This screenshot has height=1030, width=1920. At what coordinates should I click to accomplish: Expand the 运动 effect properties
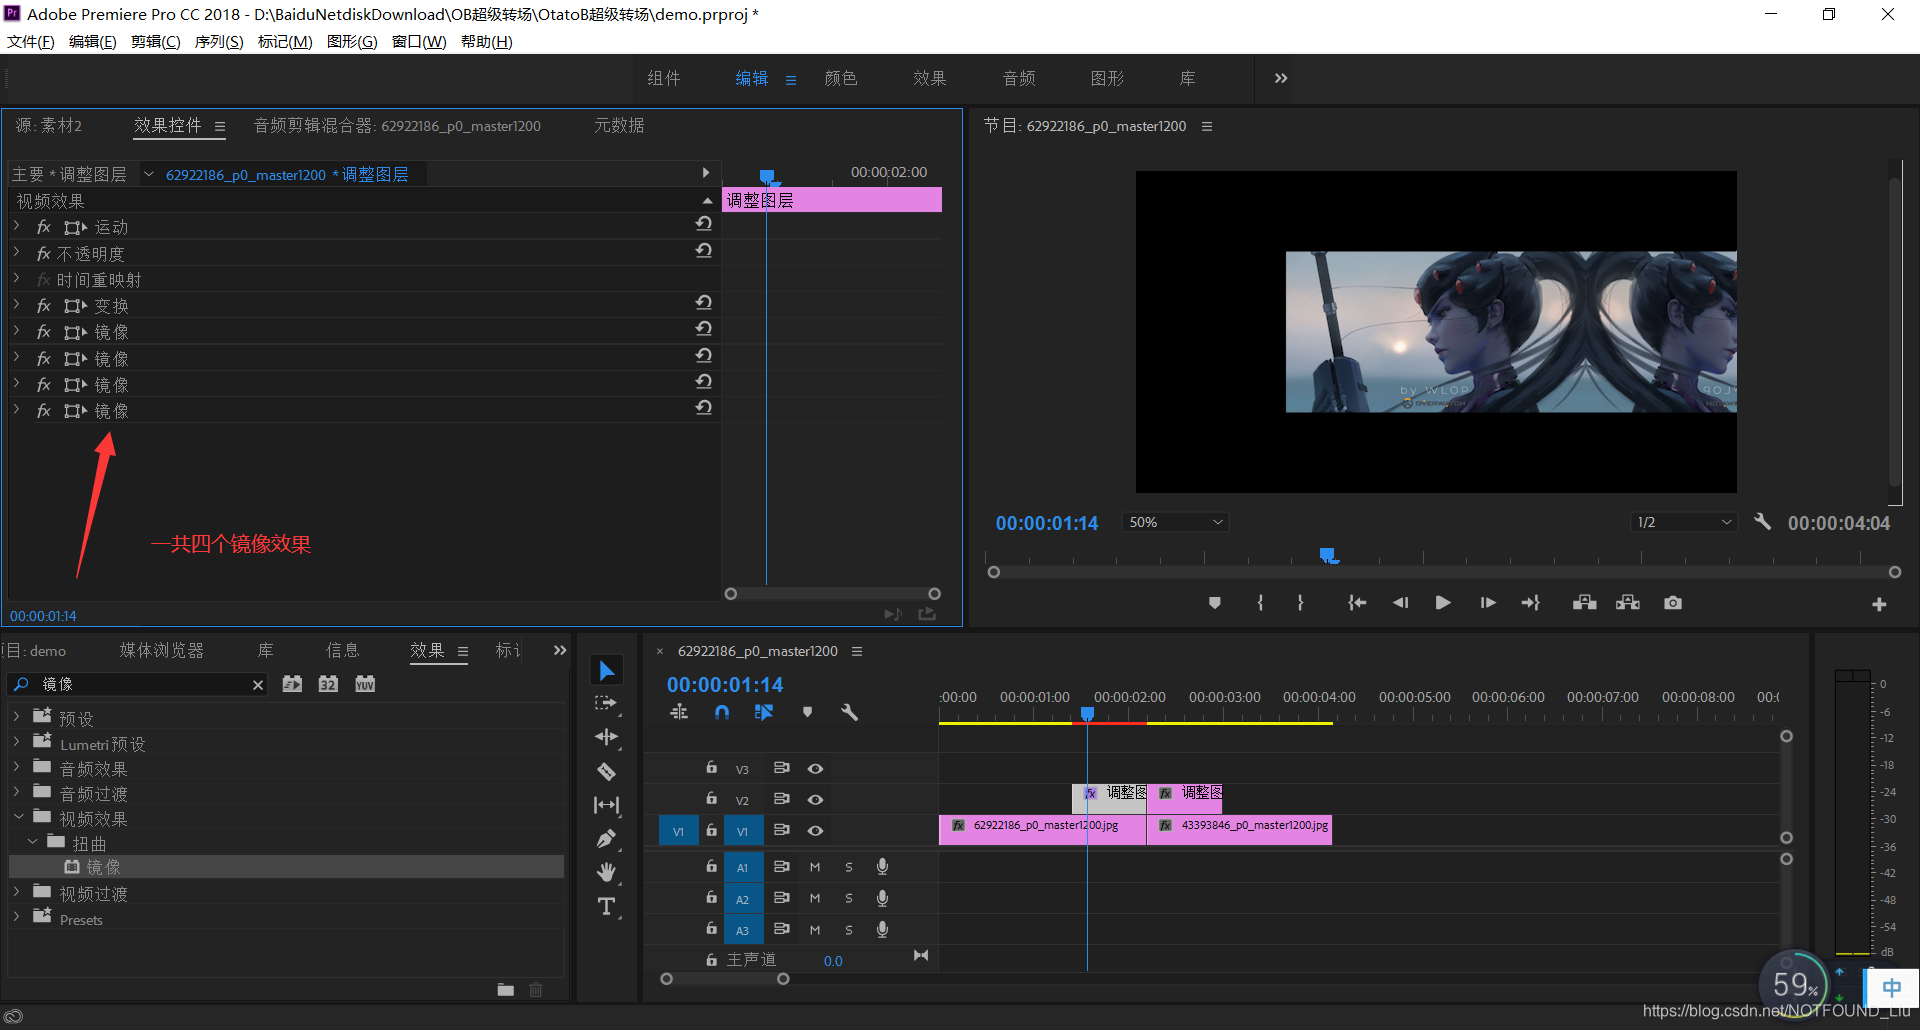(x=17, y=227)
